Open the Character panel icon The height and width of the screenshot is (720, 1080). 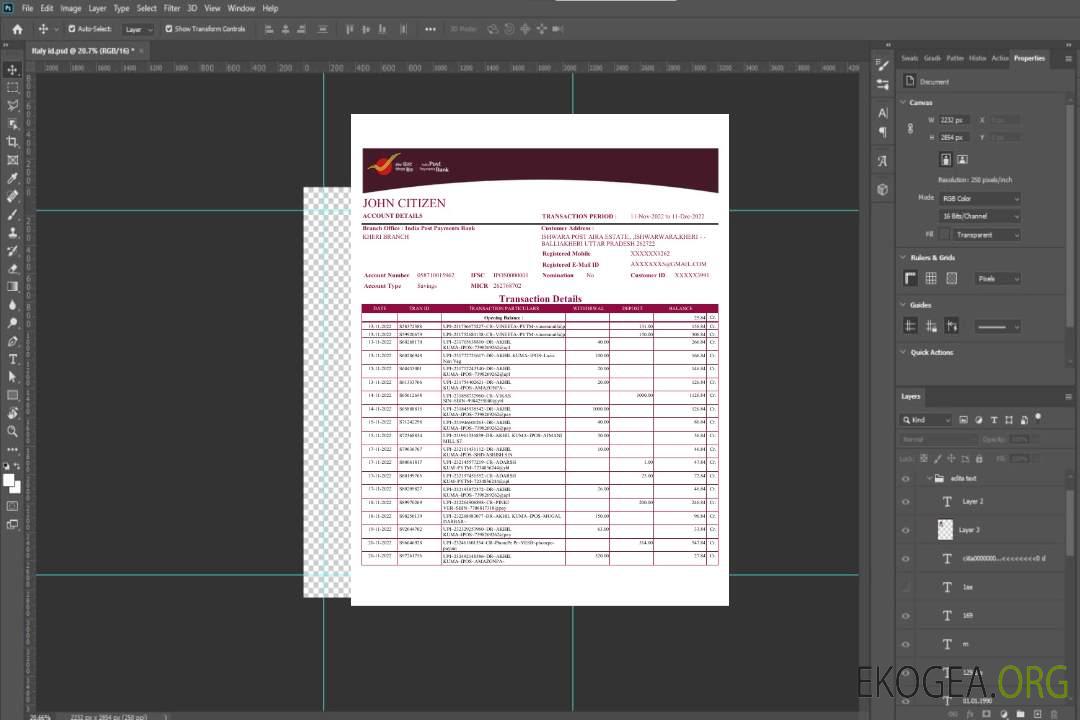point(883,113)
